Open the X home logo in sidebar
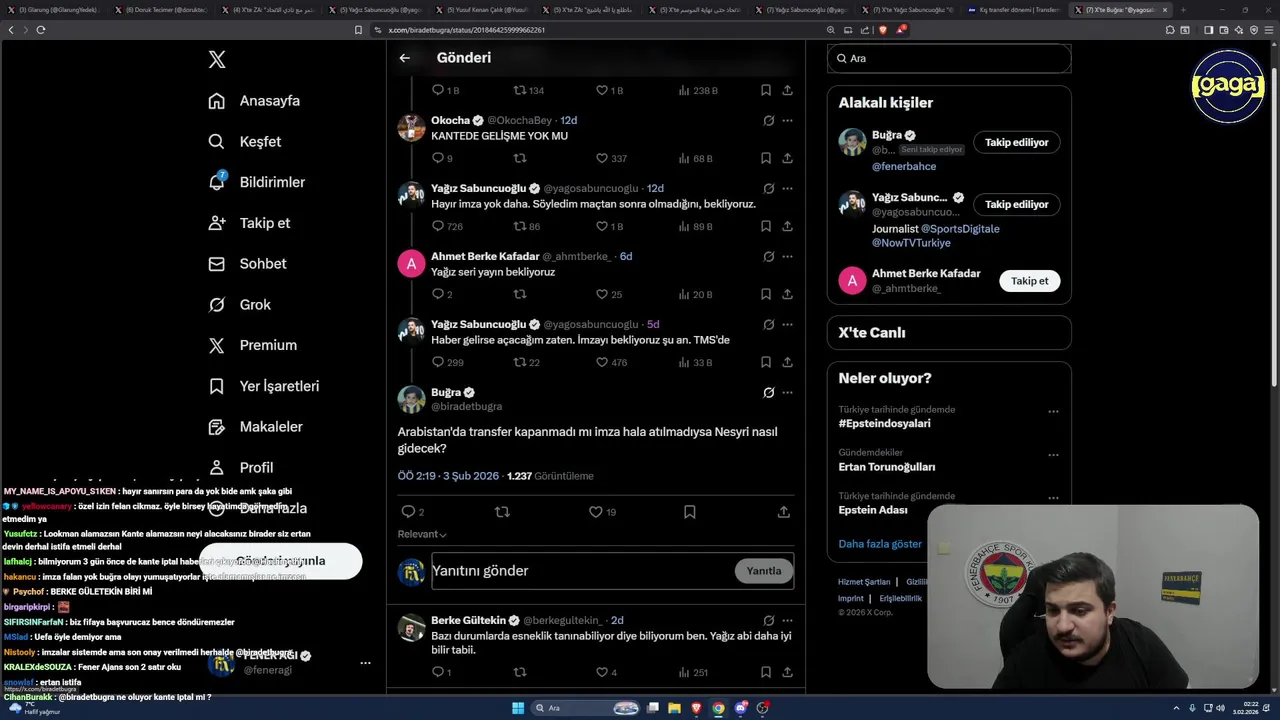1280x720 pixels. (217, 60)
